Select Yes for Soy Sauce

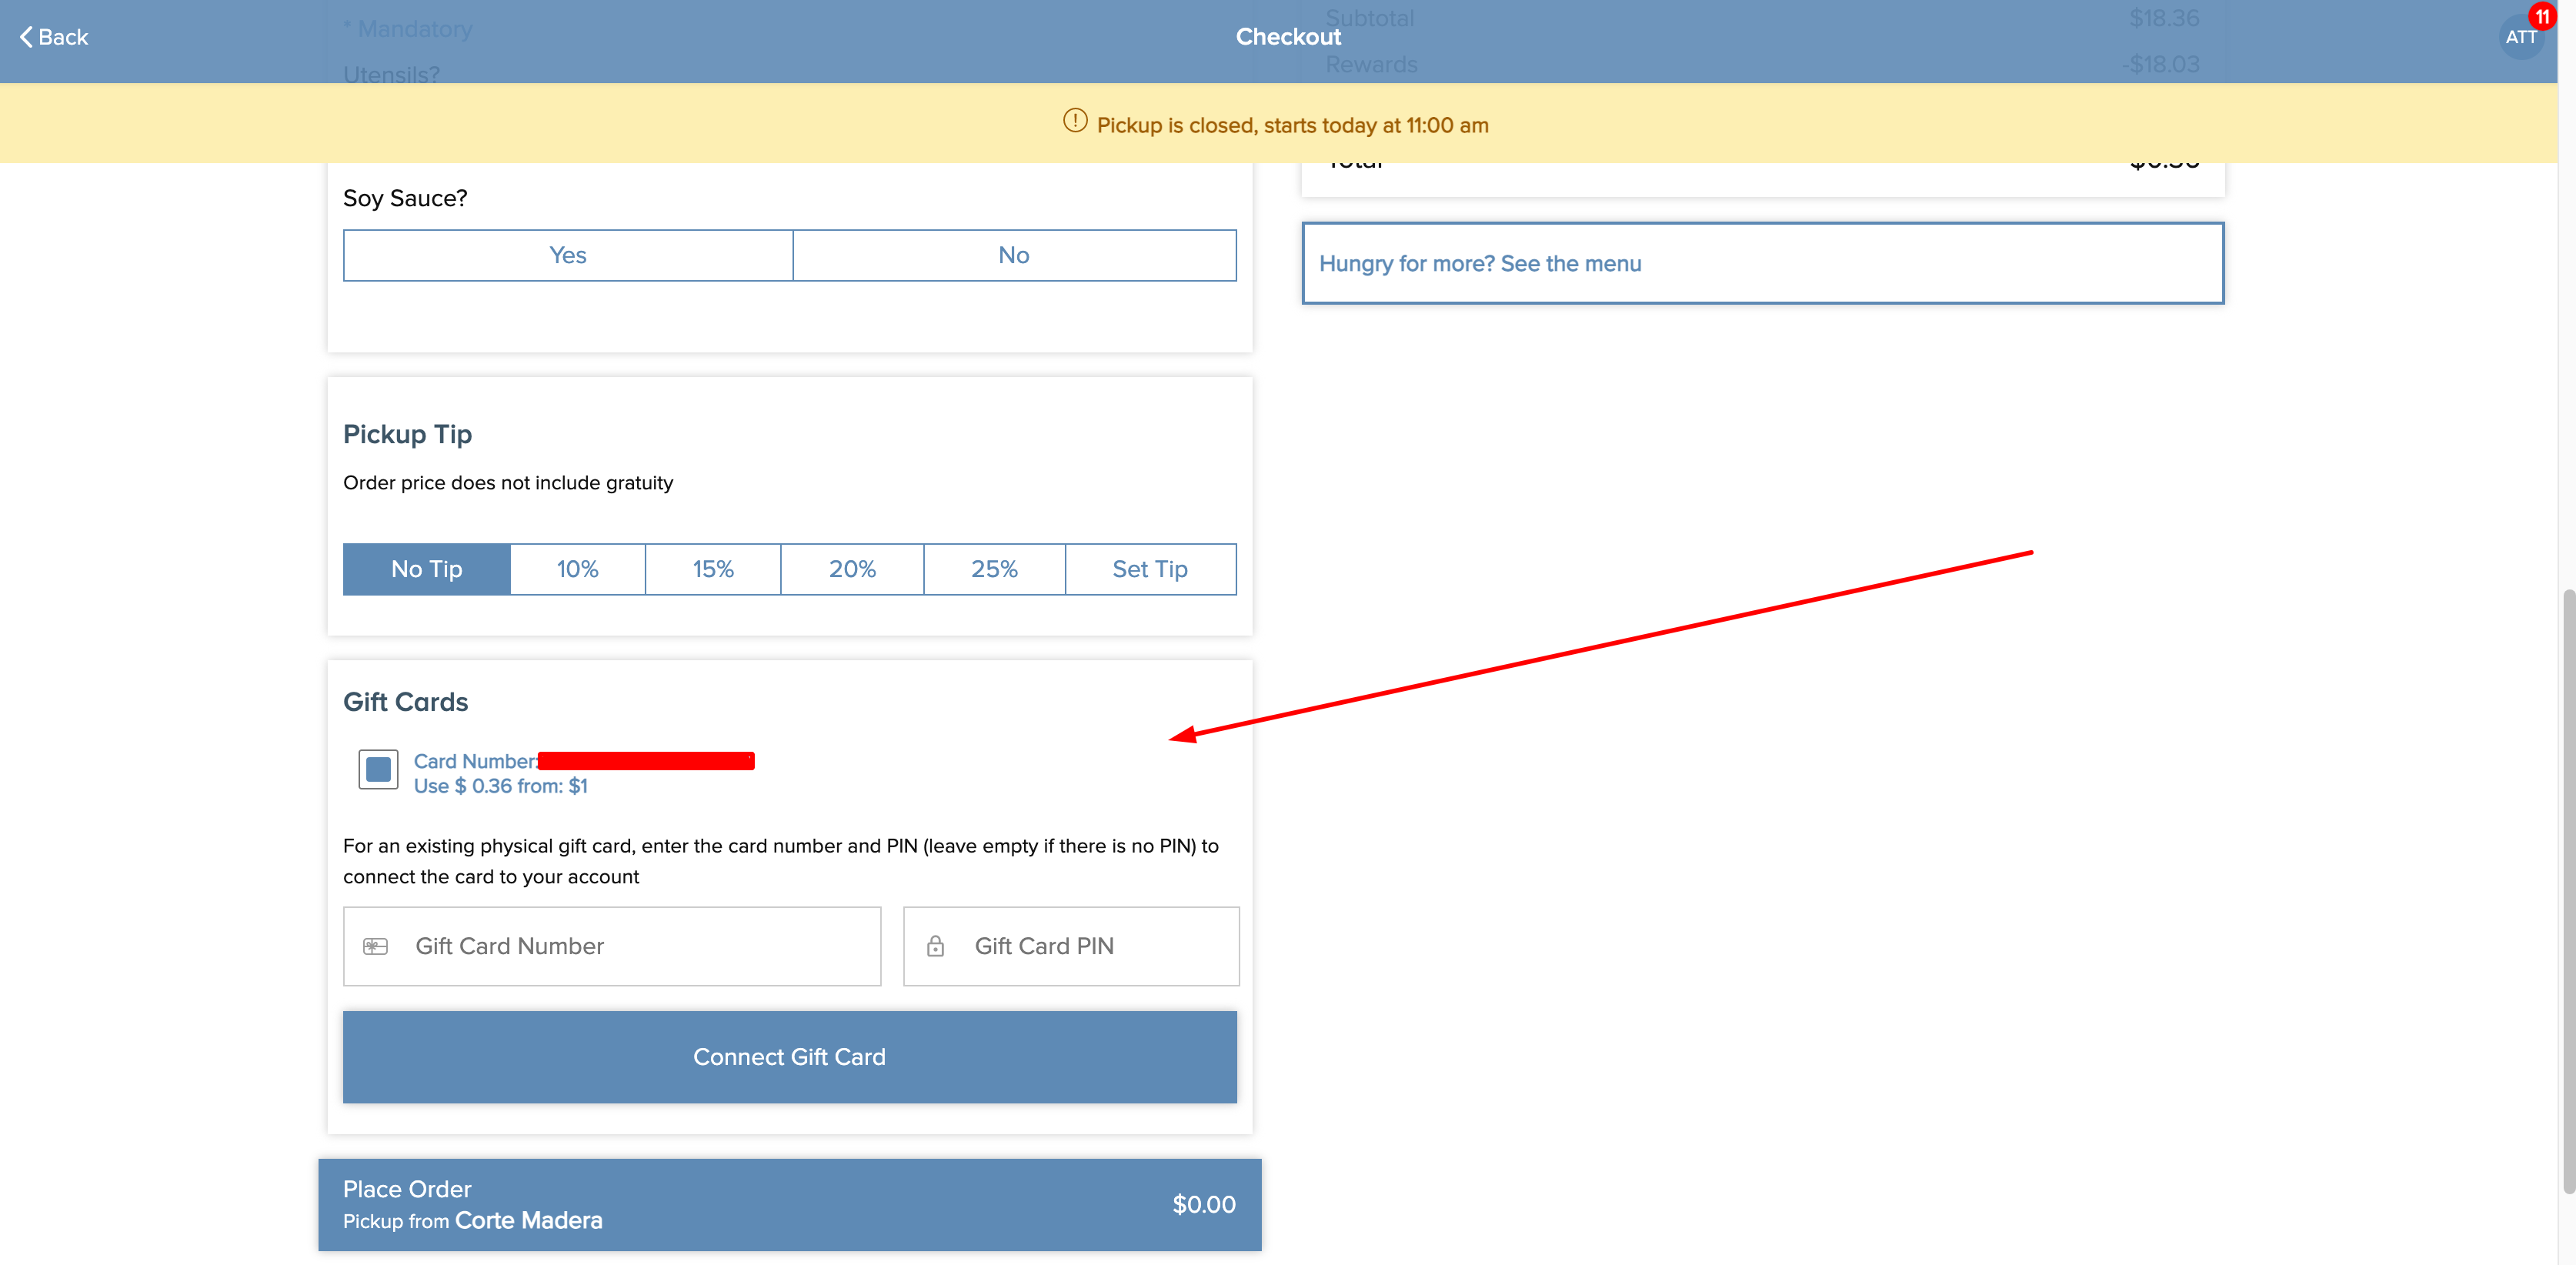(x=568, y=255)
